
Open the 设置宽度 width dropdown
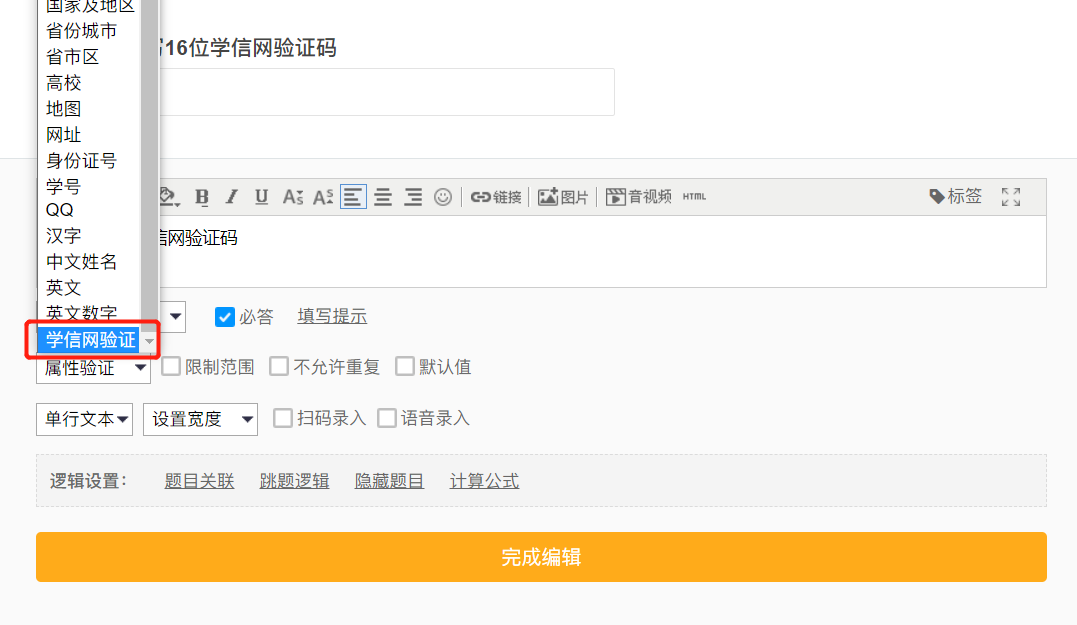pos(201,419)
